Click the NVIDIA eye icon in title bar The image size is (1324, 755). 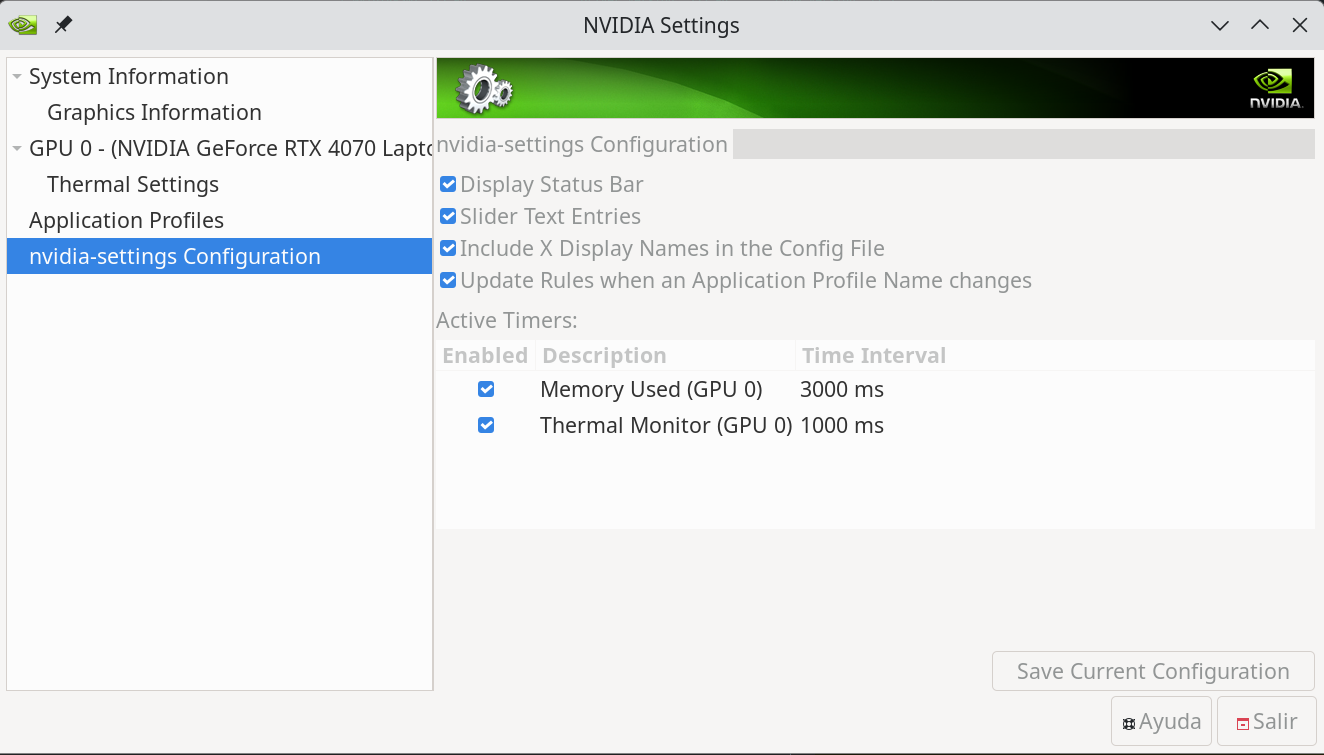click(x=23, y=25)
